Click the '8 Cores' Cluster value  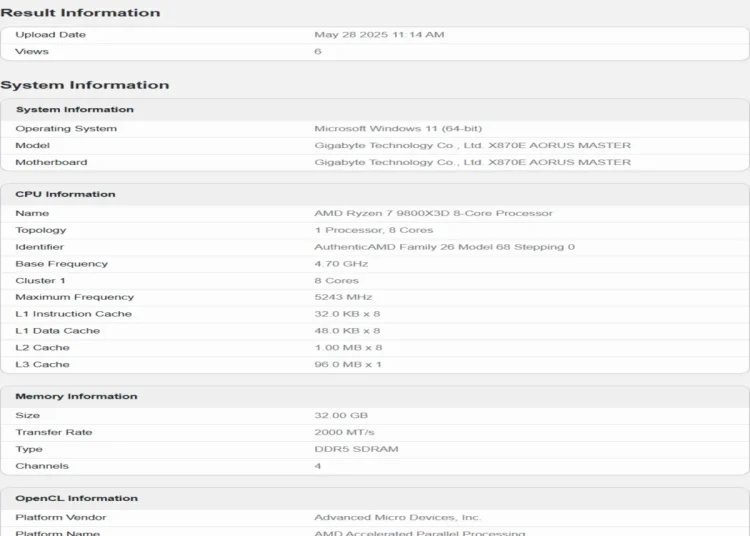point(336,281)
